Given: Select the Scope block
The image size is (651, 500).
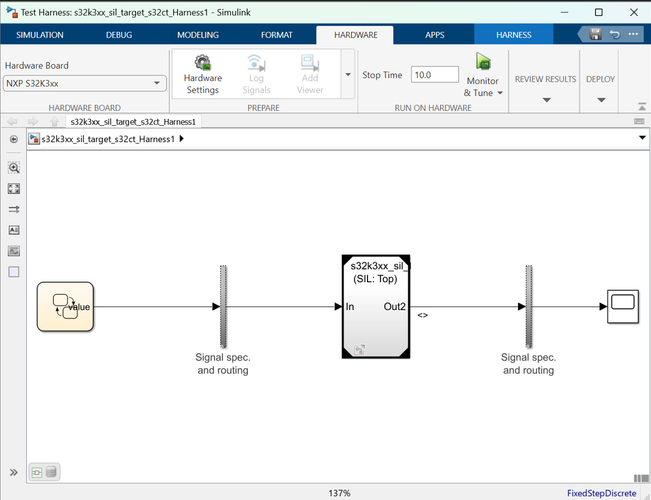Looking at the screenshot, I should 623,307.
